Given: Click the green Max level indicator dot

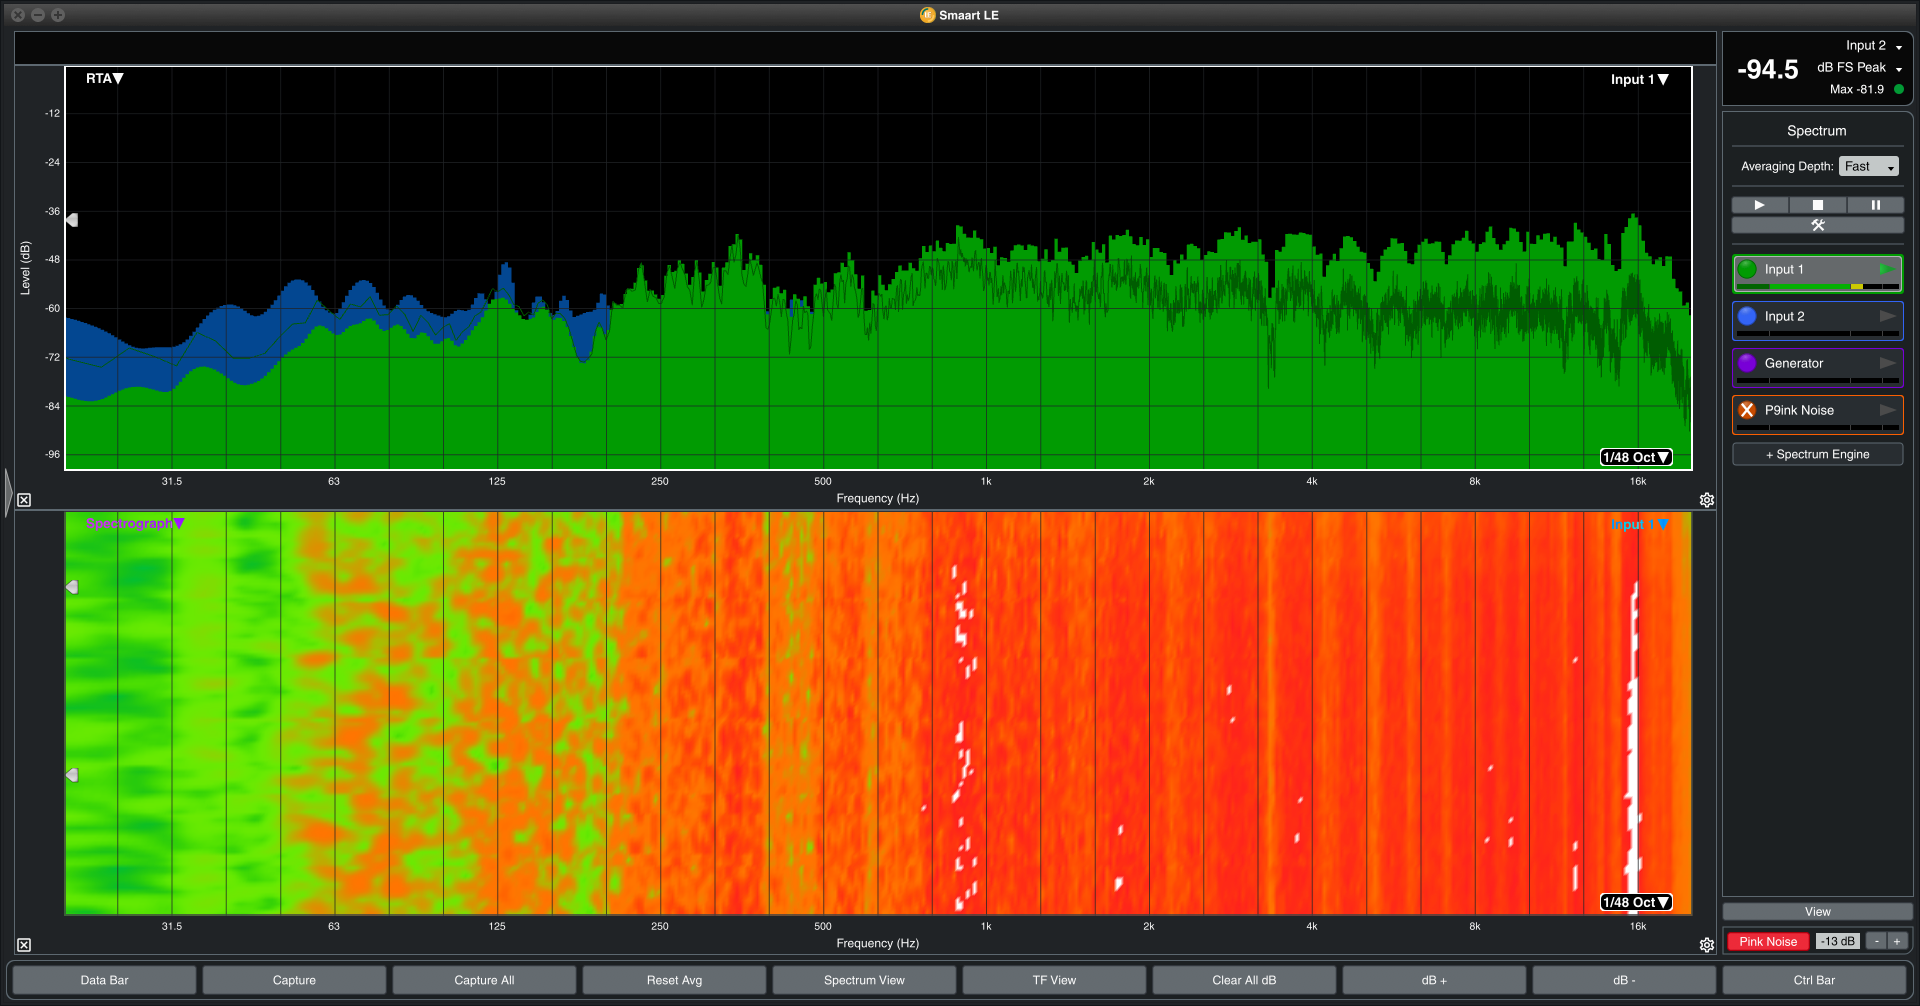Looking at the screenshot, I should pos(1899,89).
